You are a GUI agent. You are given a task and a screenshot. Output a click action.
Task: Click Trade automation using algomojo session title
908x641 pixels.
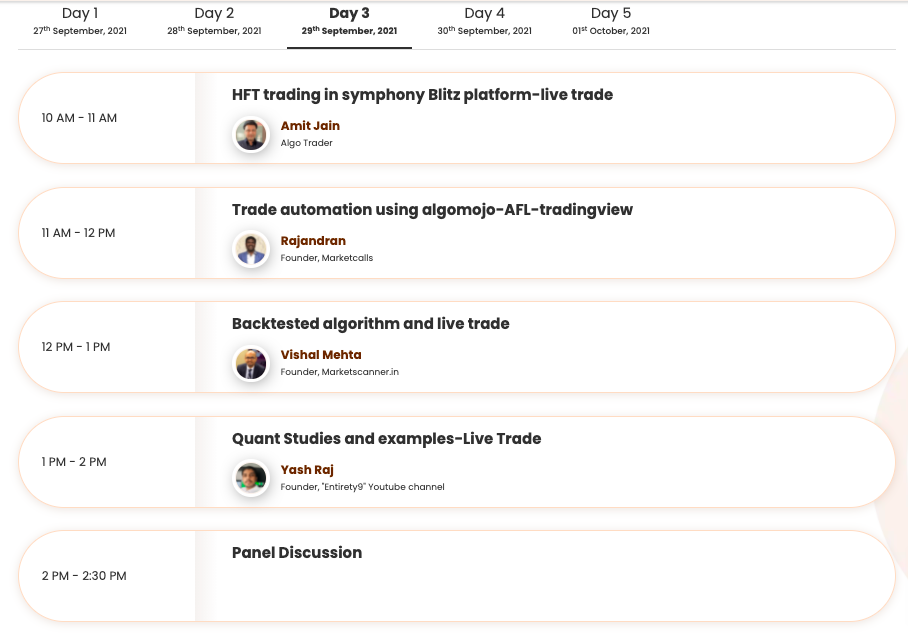[432, 210]
